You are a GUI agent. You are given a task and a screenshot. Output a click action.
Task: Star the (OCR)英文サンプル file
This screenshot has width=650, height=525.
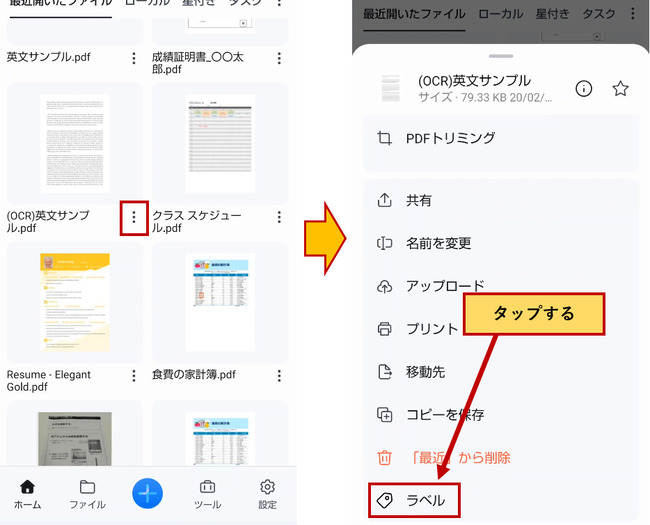[x=620, y=88]
